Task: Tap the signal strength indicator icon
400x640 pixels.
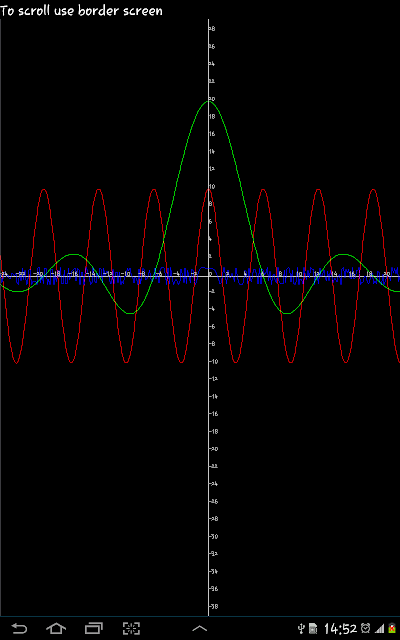Action: [x=379, y=629]
